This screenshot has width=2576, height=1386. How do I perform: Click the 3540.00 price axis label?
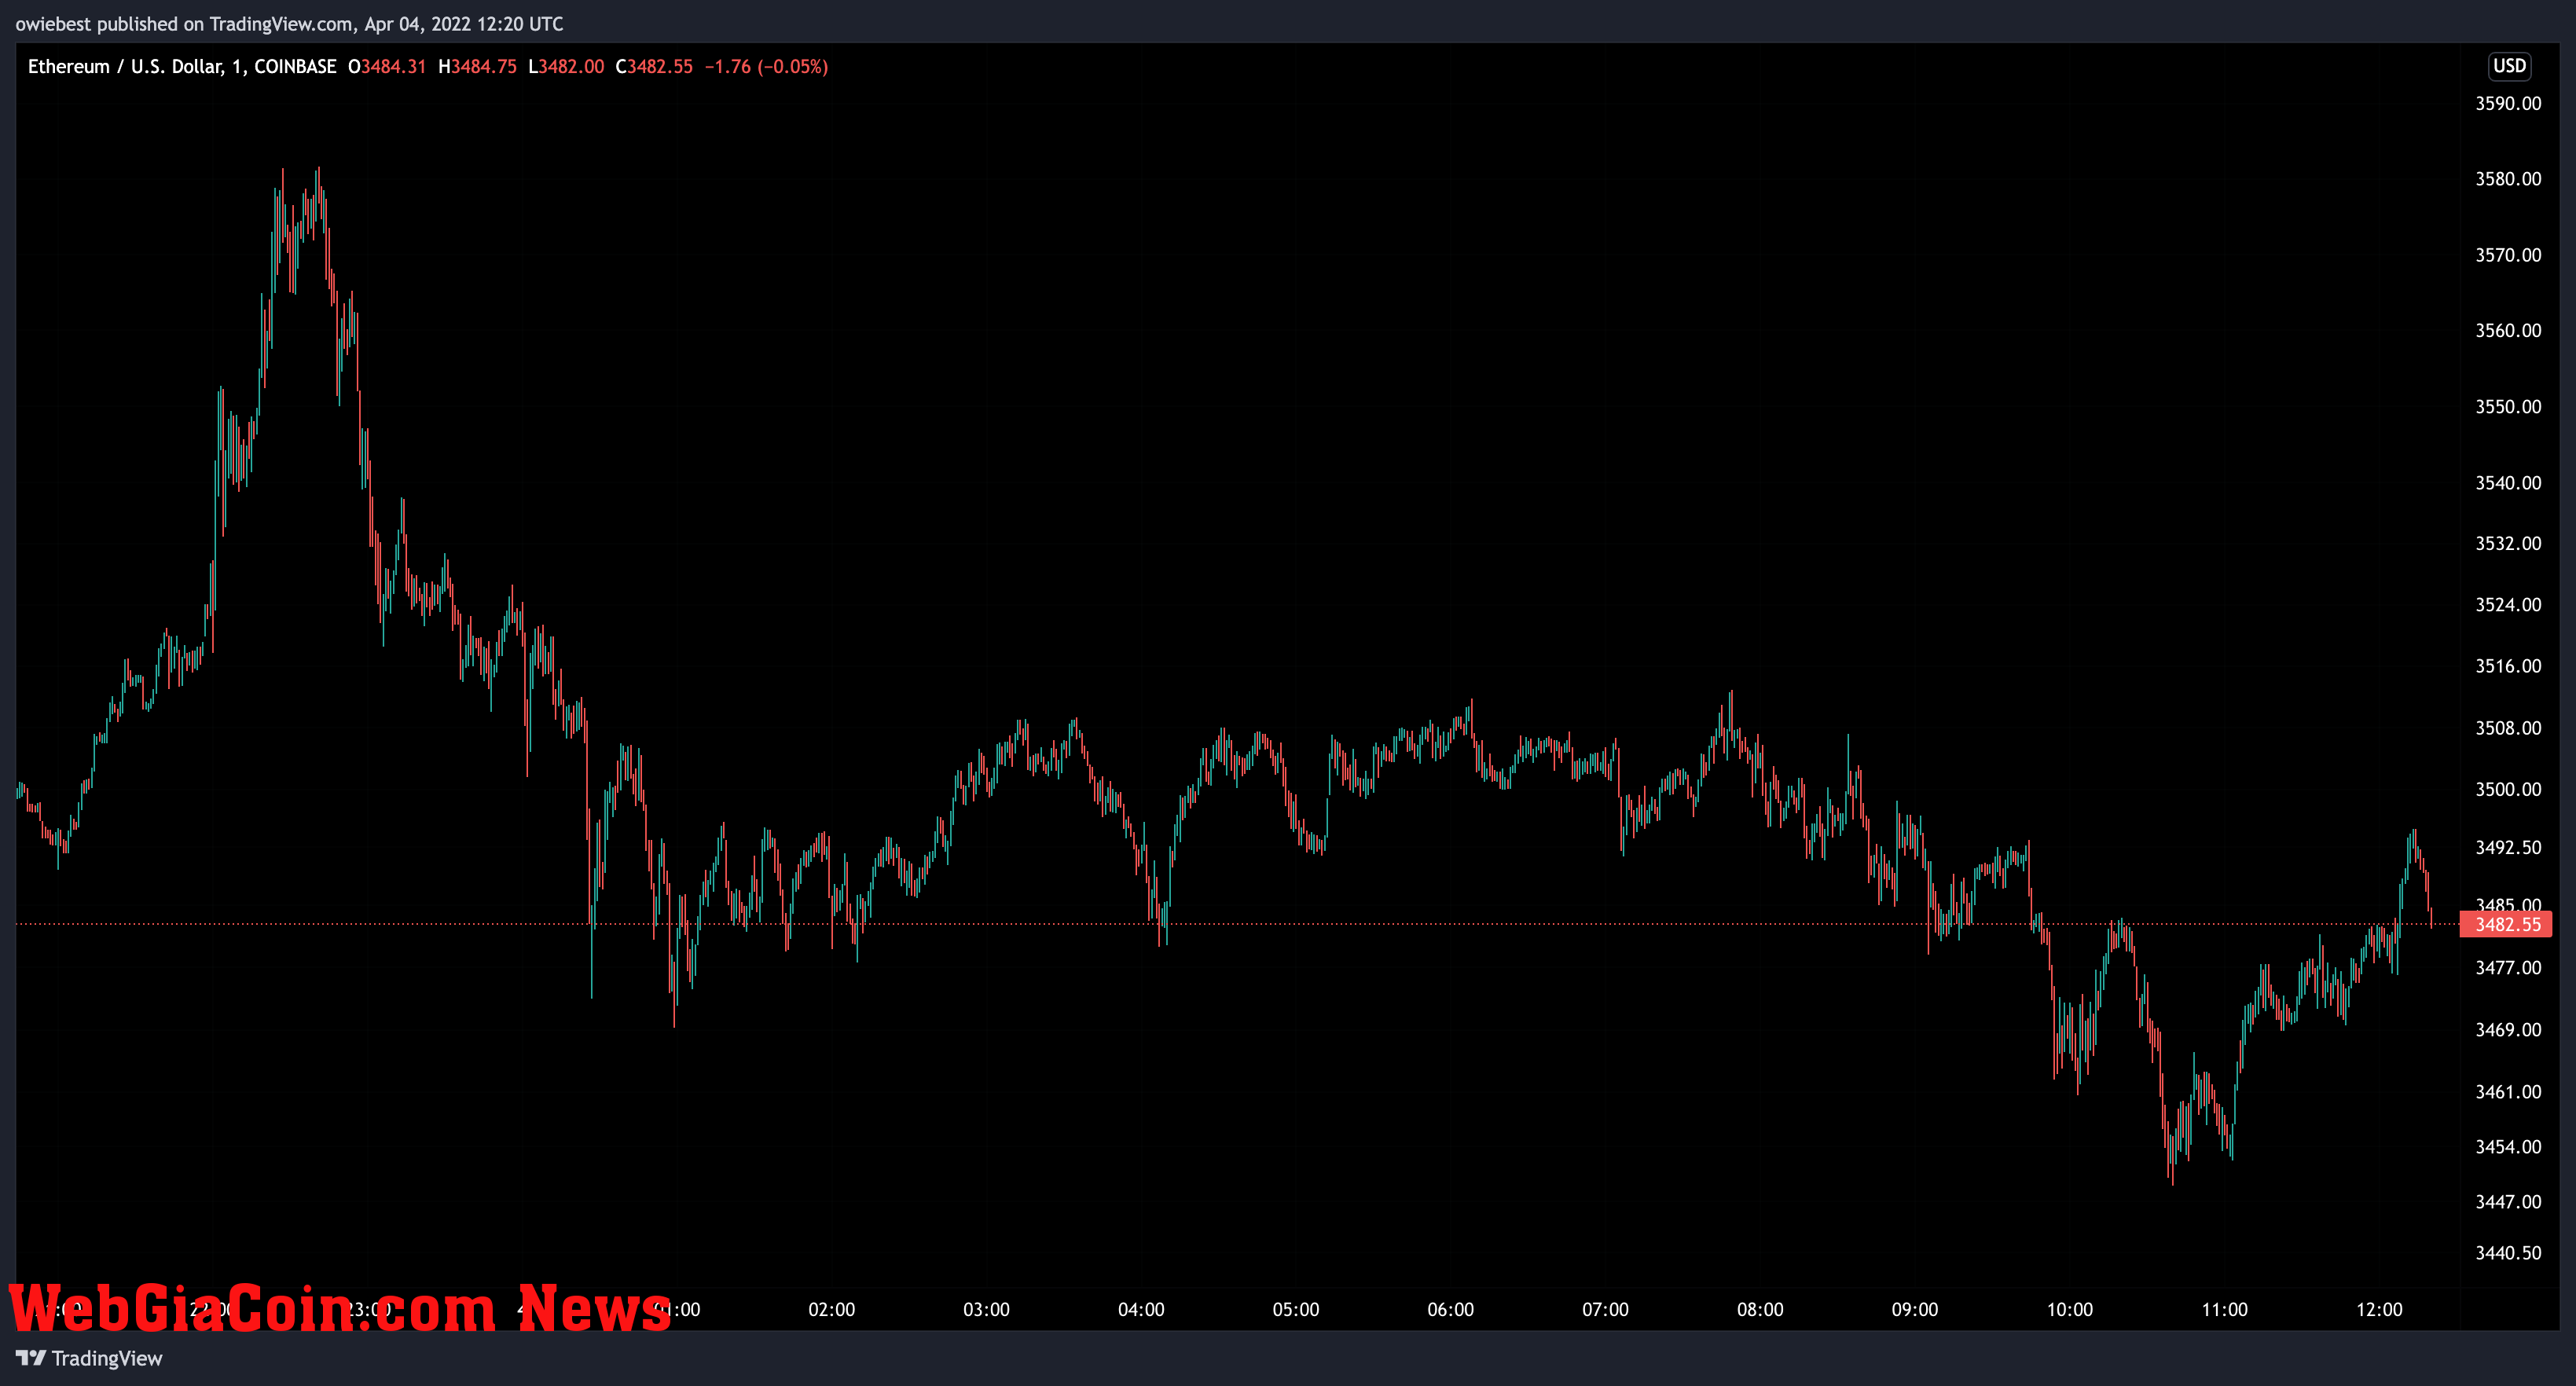tap(2508, 482)
